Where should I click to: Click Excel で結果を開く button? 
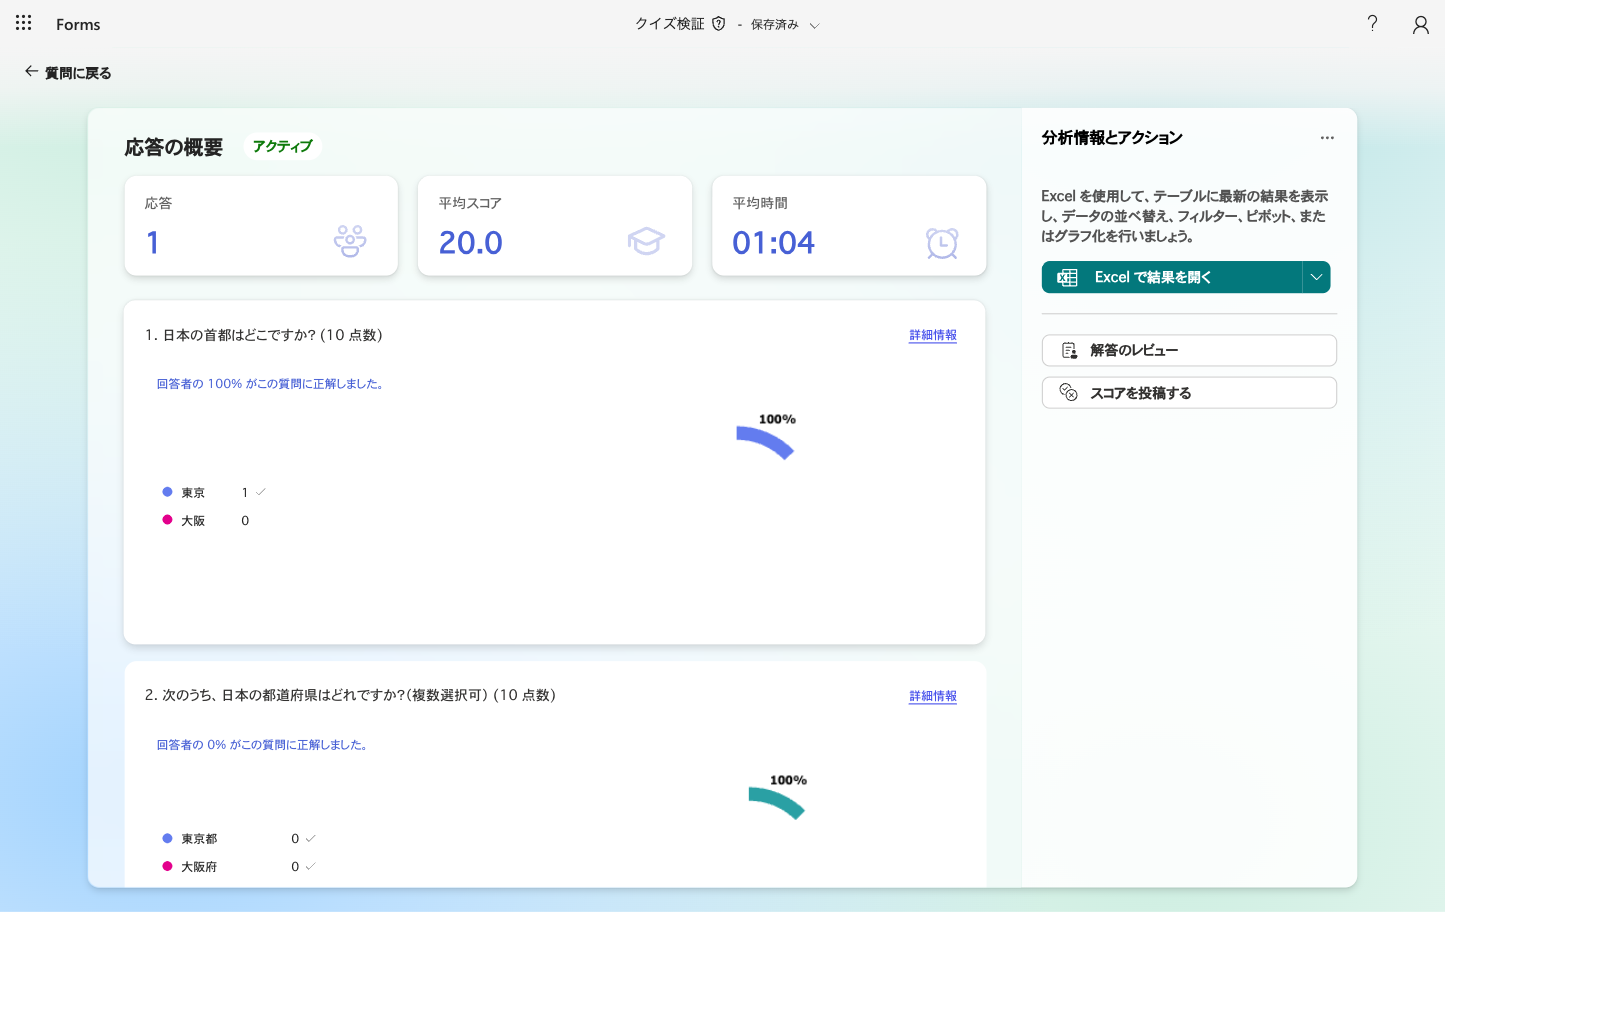tap(1172, 277)
